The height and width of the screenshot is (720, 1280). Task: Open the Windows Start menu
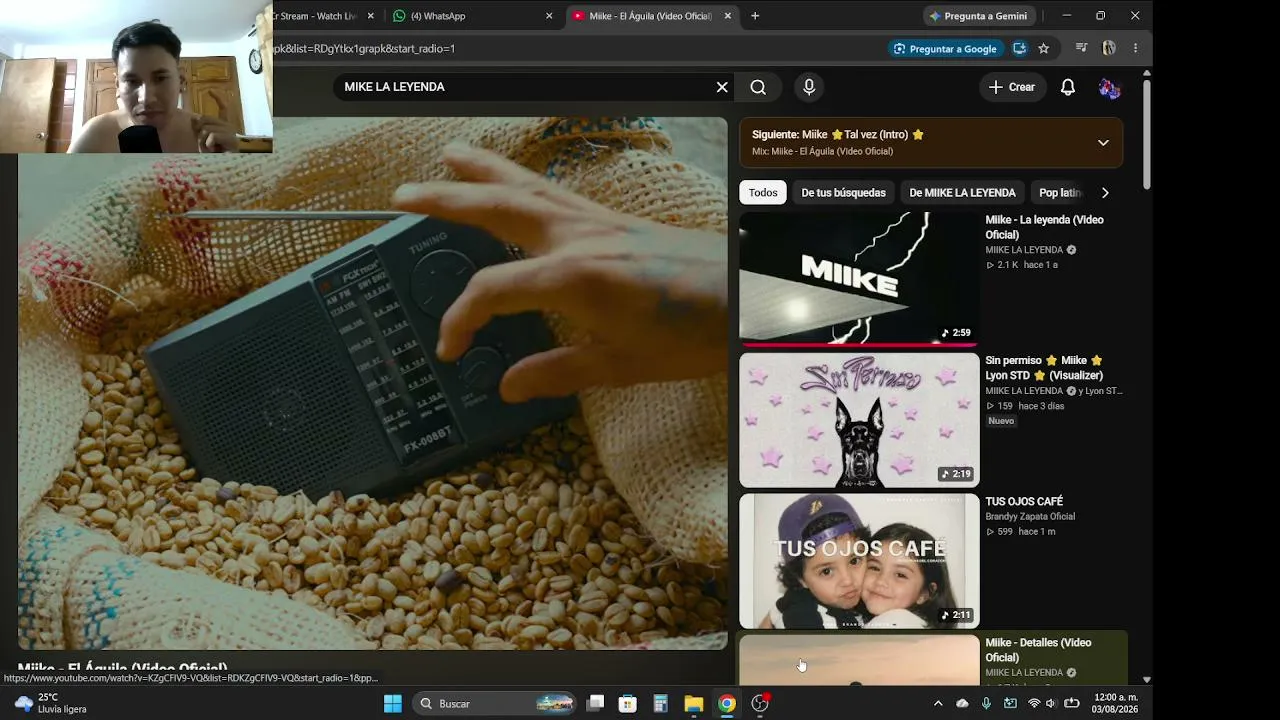tap(393, 703)
